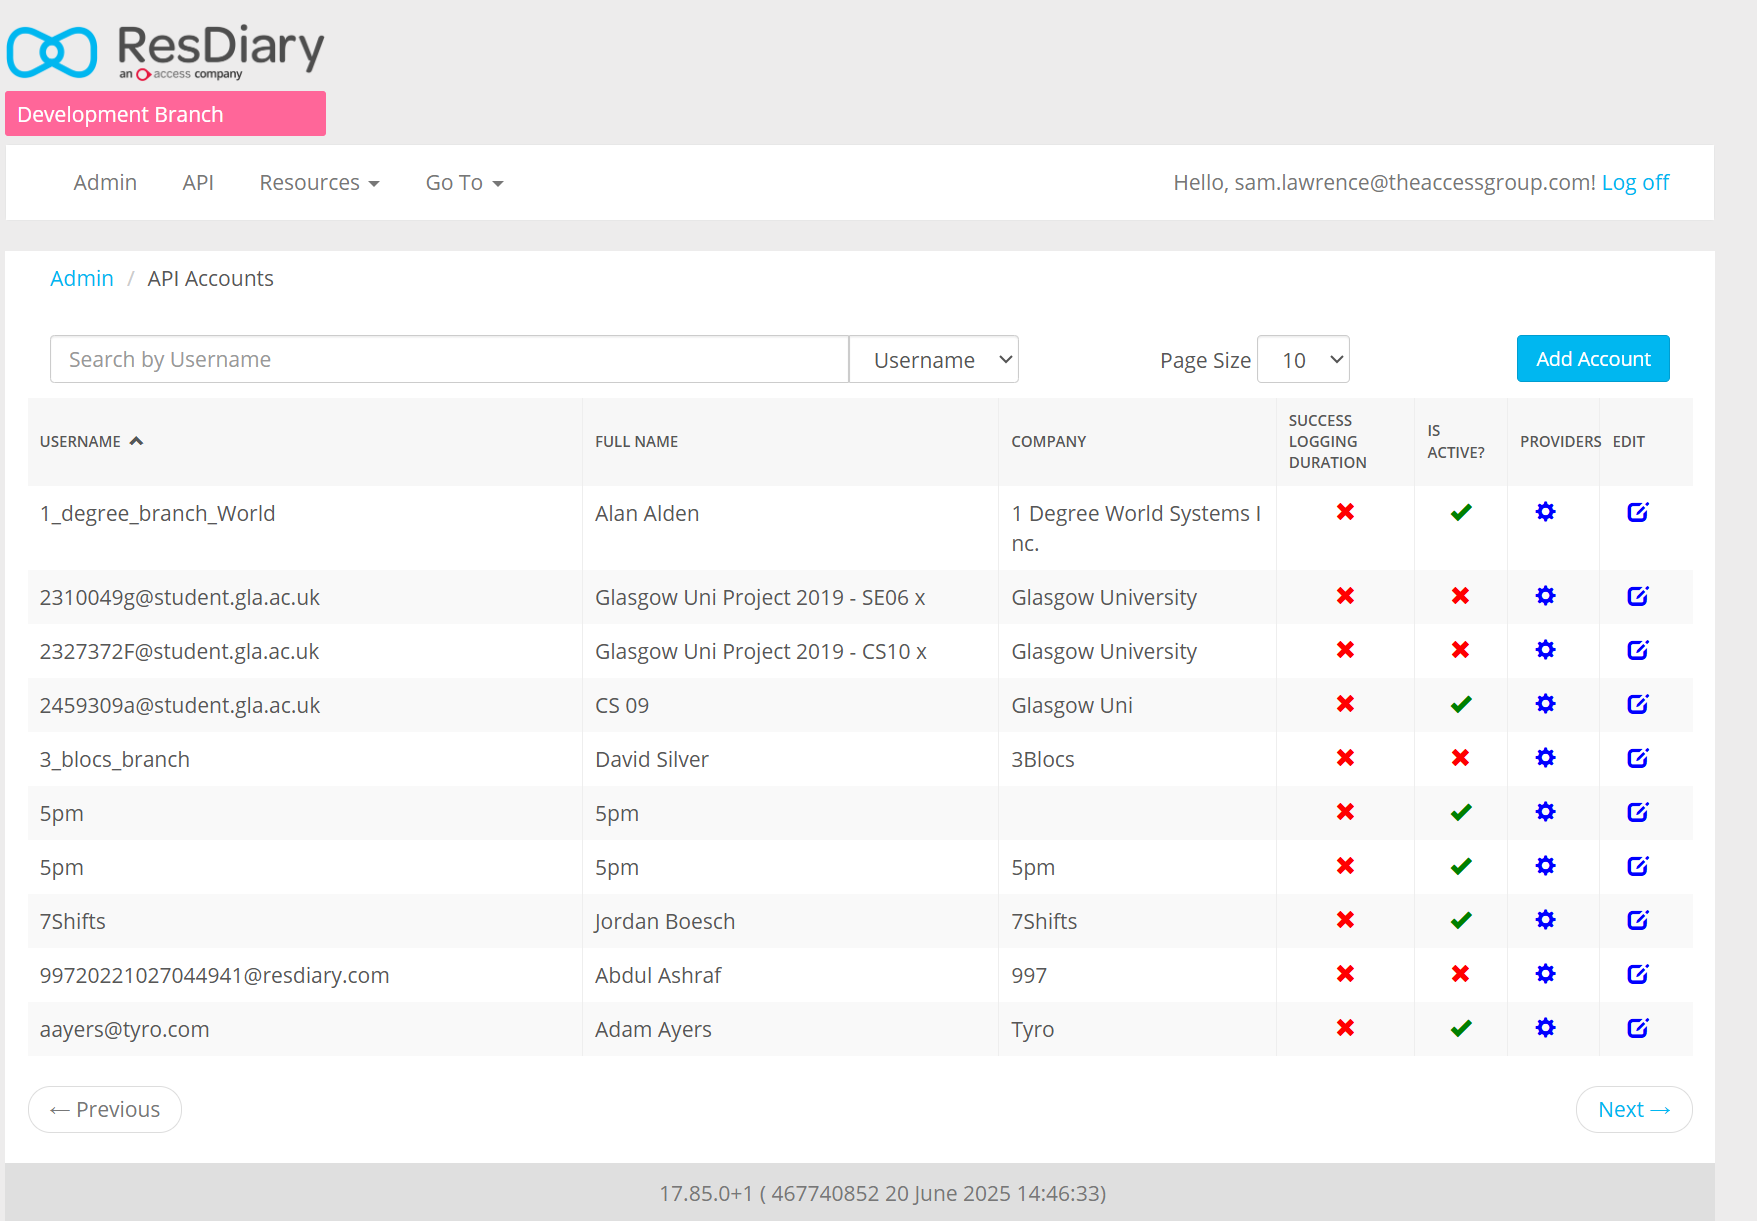This screenshot has height=1221, width=1757.
Task: Open providers gear for 2327372F@student.gla.ac.uk
Action: click(1545, 650)
